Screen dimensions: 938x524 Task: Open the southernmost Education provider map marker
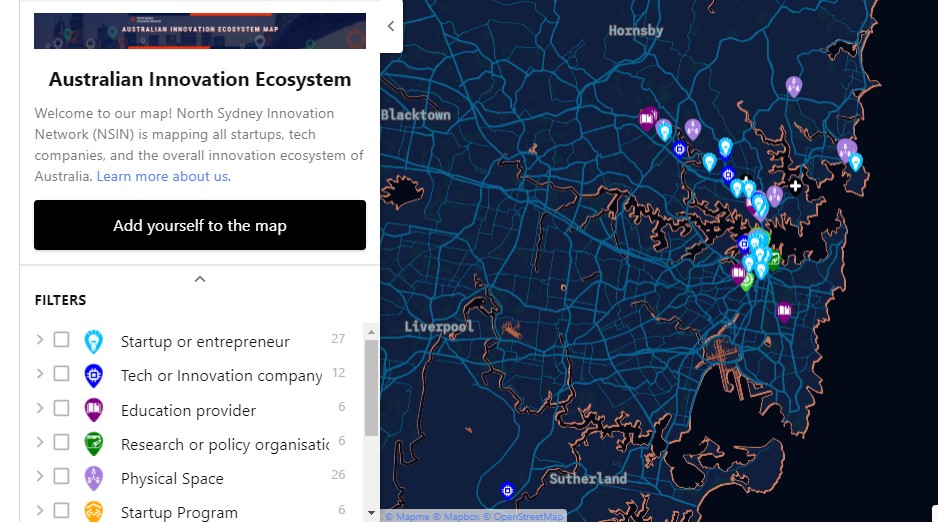[x=784, y=311]
